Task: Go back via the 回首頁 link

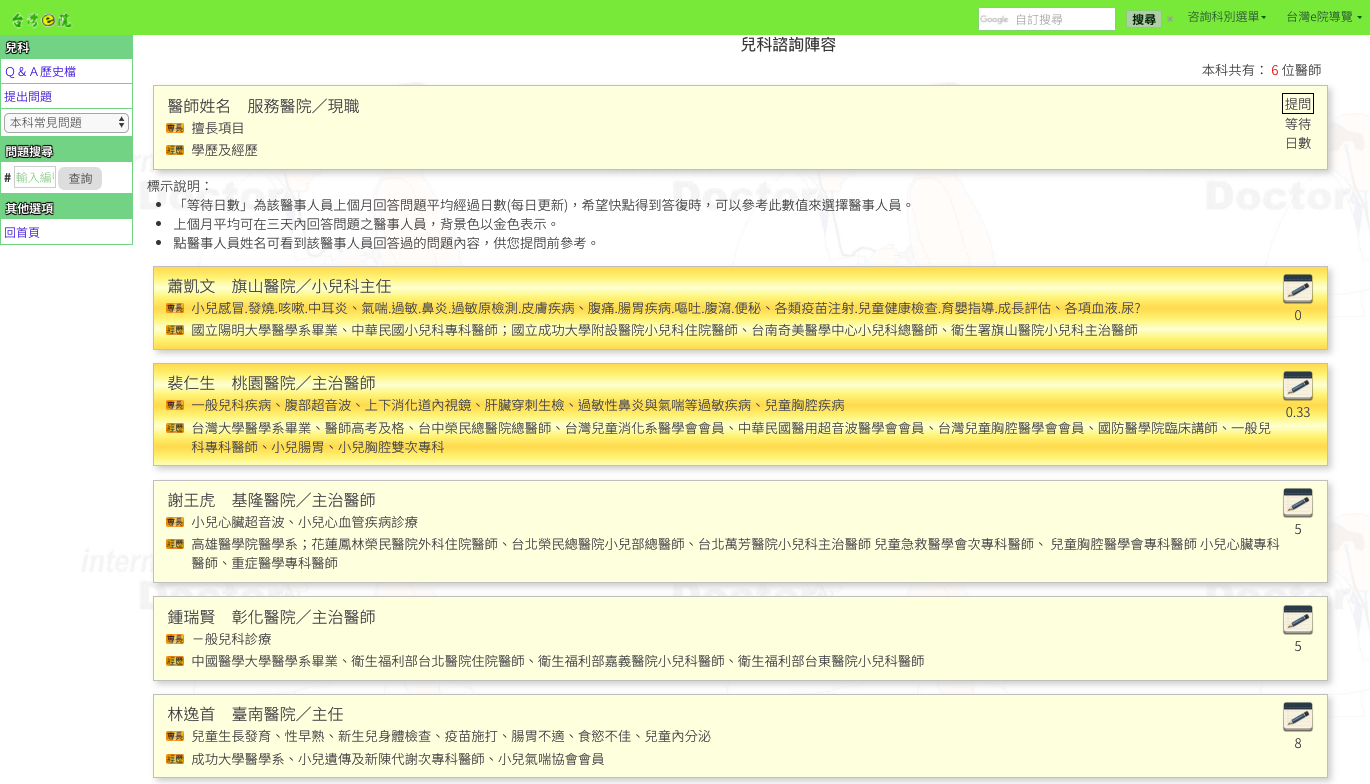Action: [22, 233]
